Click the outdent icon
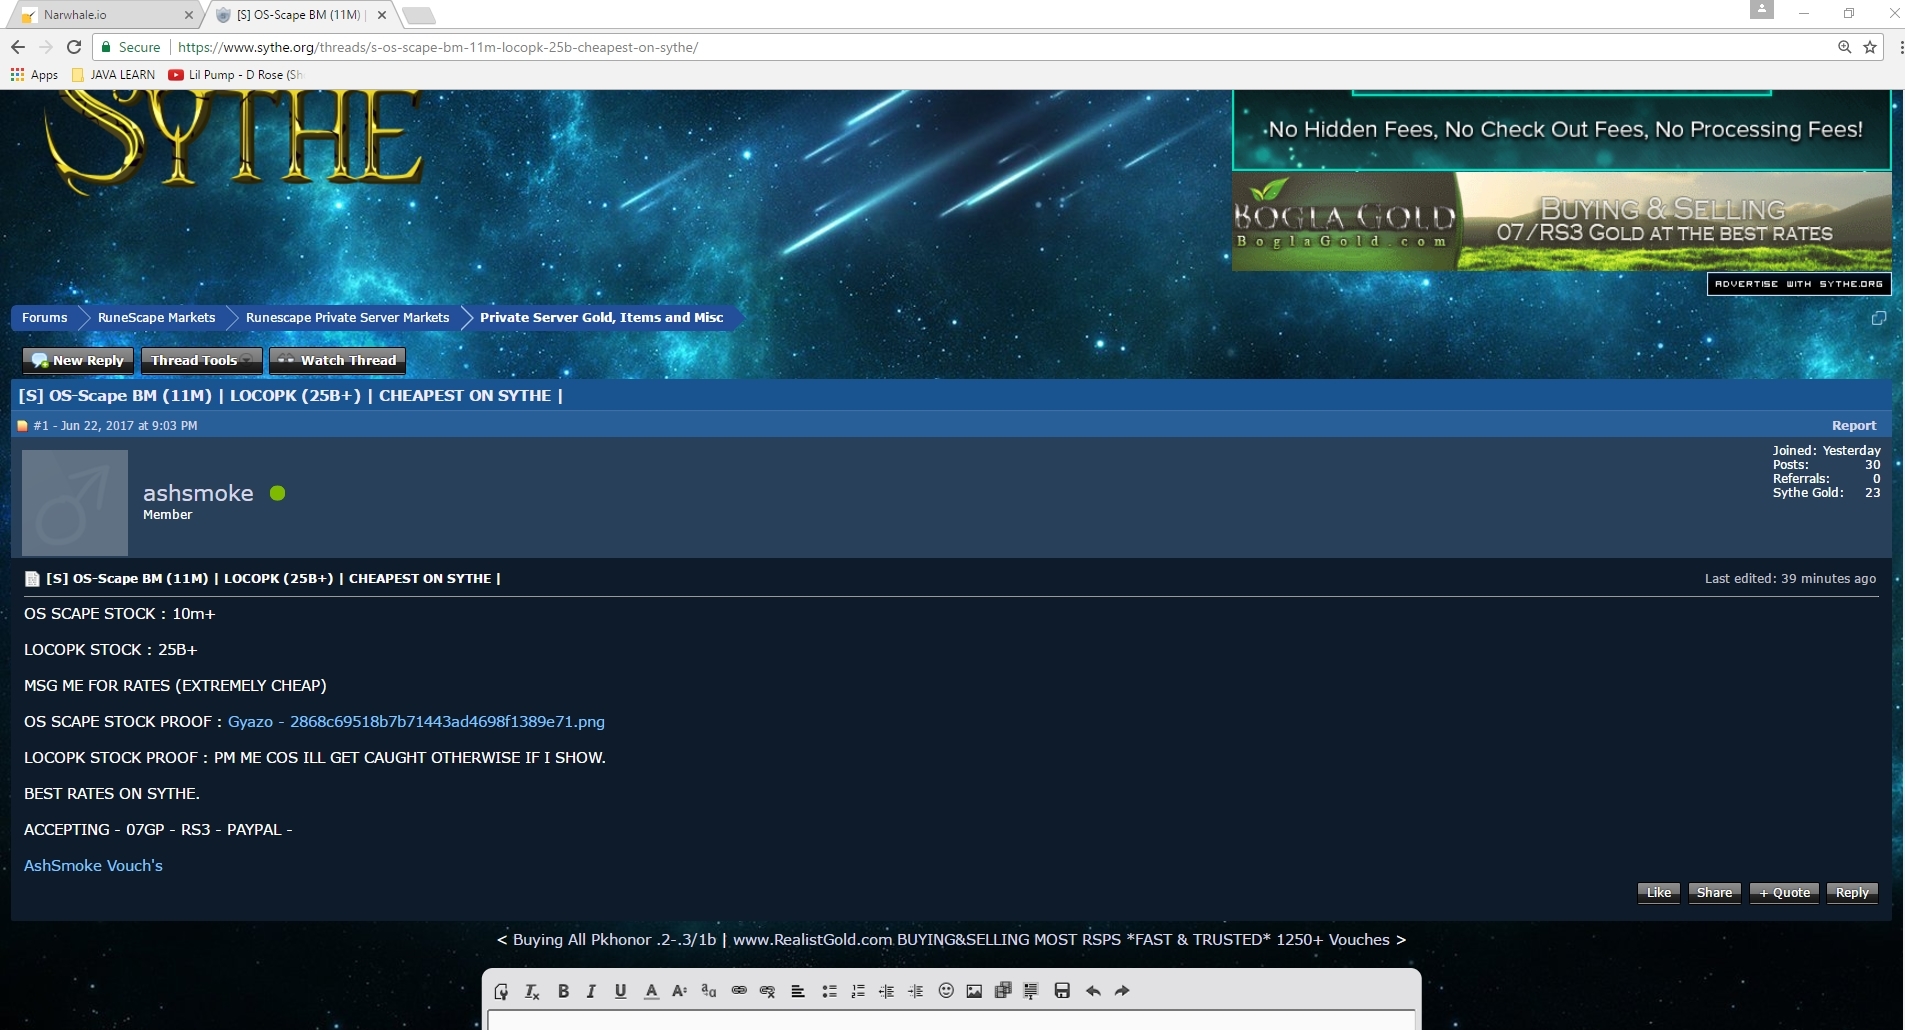The width and height of the screenshot is (1905, 1030). click(x=886, y=991)
